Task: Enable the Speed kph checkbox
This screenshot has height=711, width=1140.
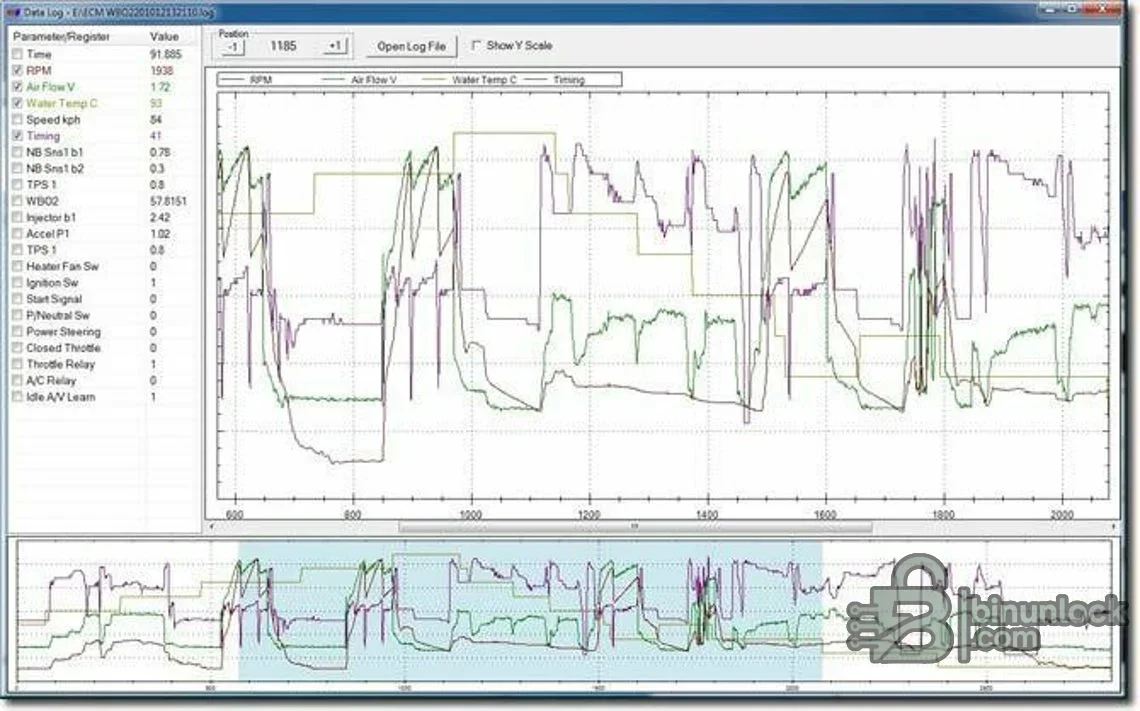Action: click(x=17, y=120)
